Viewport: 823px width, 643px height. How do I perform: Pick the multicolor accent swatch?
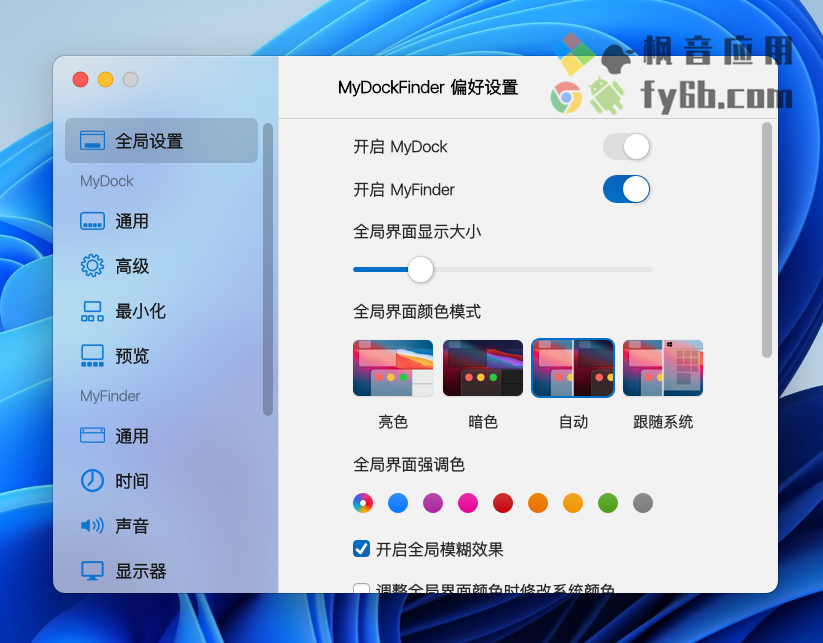tap(363, 503)
